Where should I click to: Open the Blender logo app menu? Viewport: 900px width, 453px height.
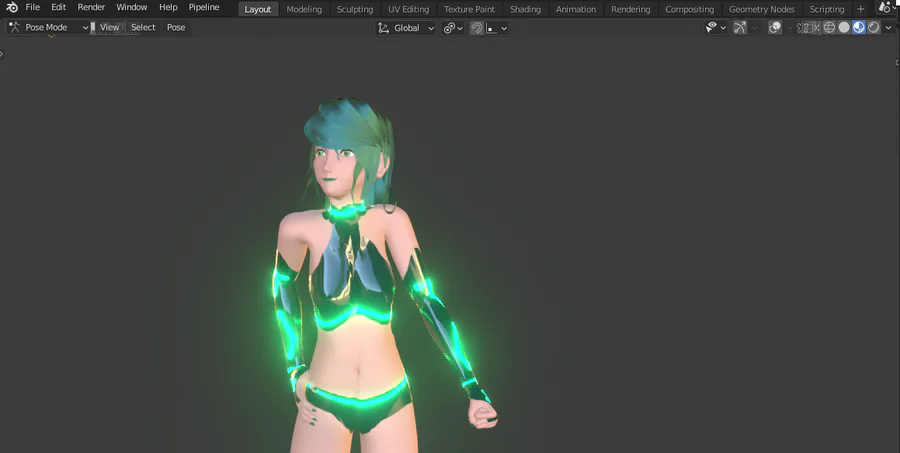[11, 7]
